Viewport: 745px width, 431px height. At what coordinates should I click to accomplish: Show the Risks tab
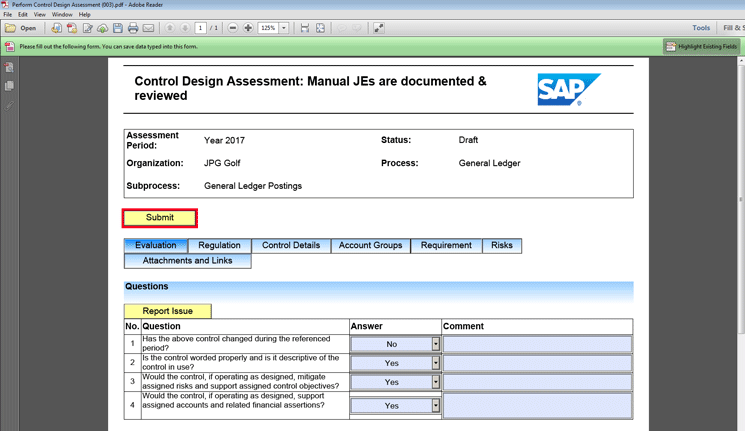coord(502,246)
